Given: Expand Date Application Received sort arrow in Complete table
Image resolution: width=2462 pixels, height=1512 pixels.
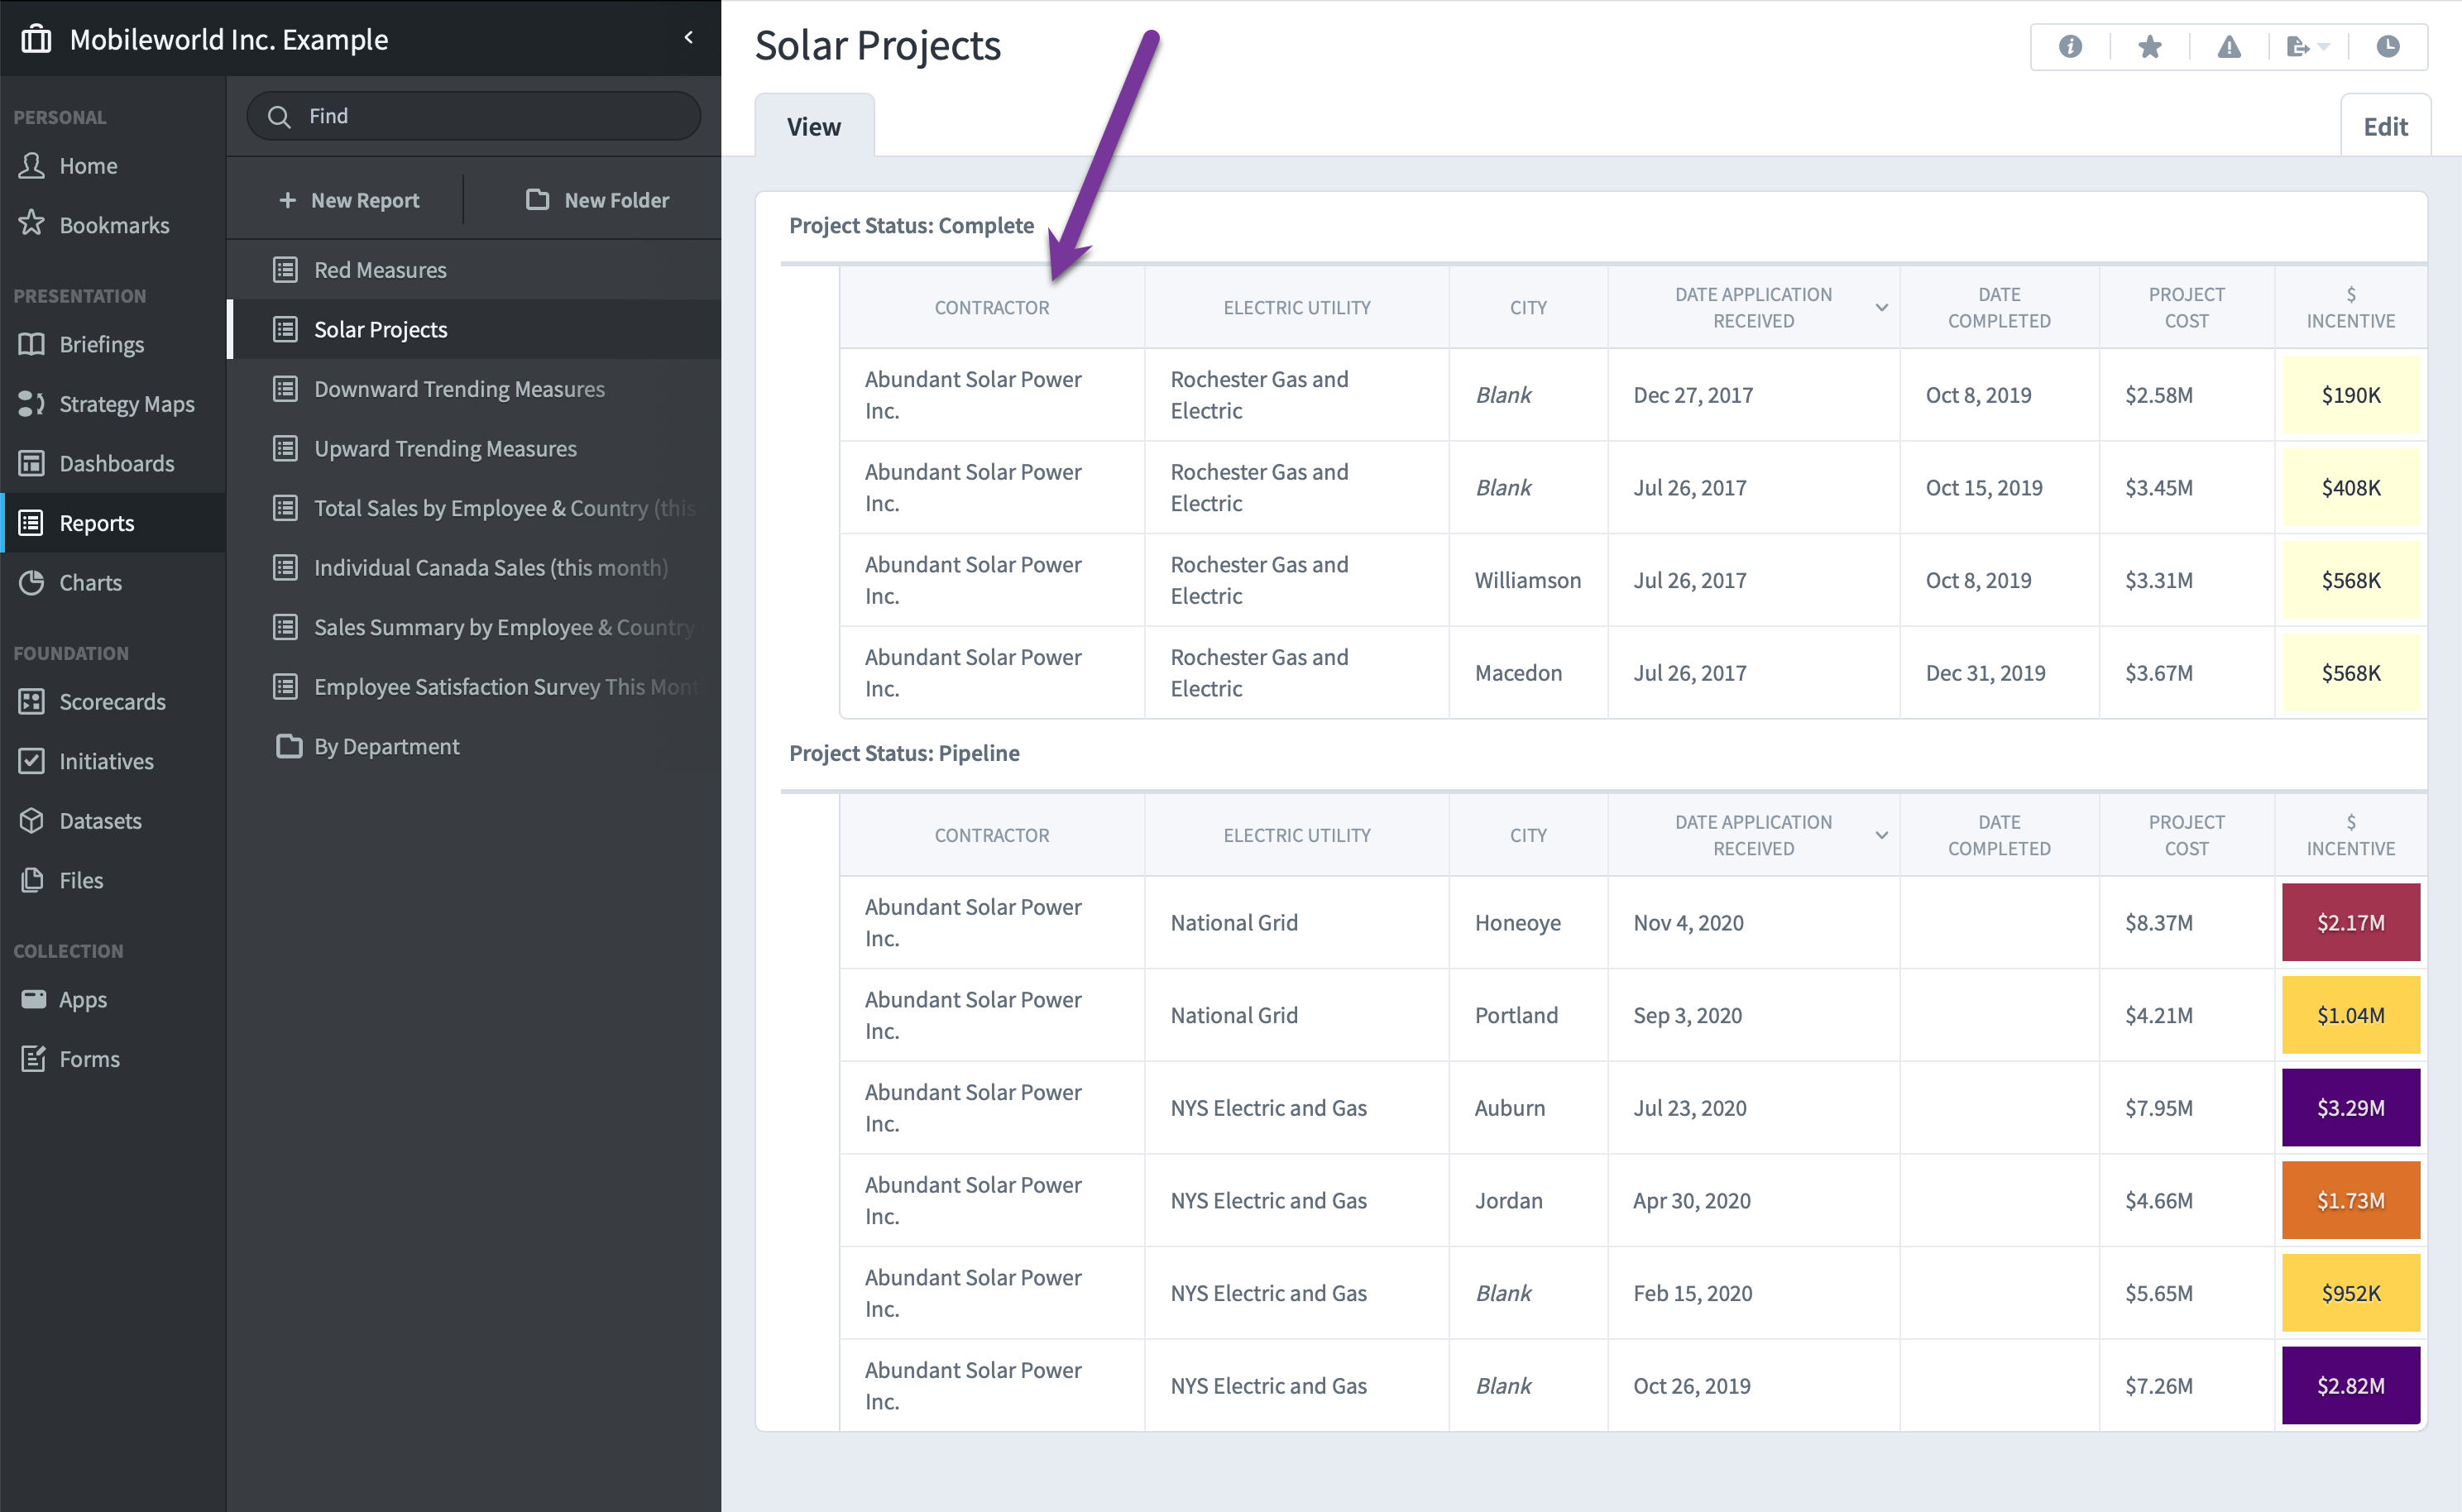Looking at the screenshot, I should [x=1881, y=307].
